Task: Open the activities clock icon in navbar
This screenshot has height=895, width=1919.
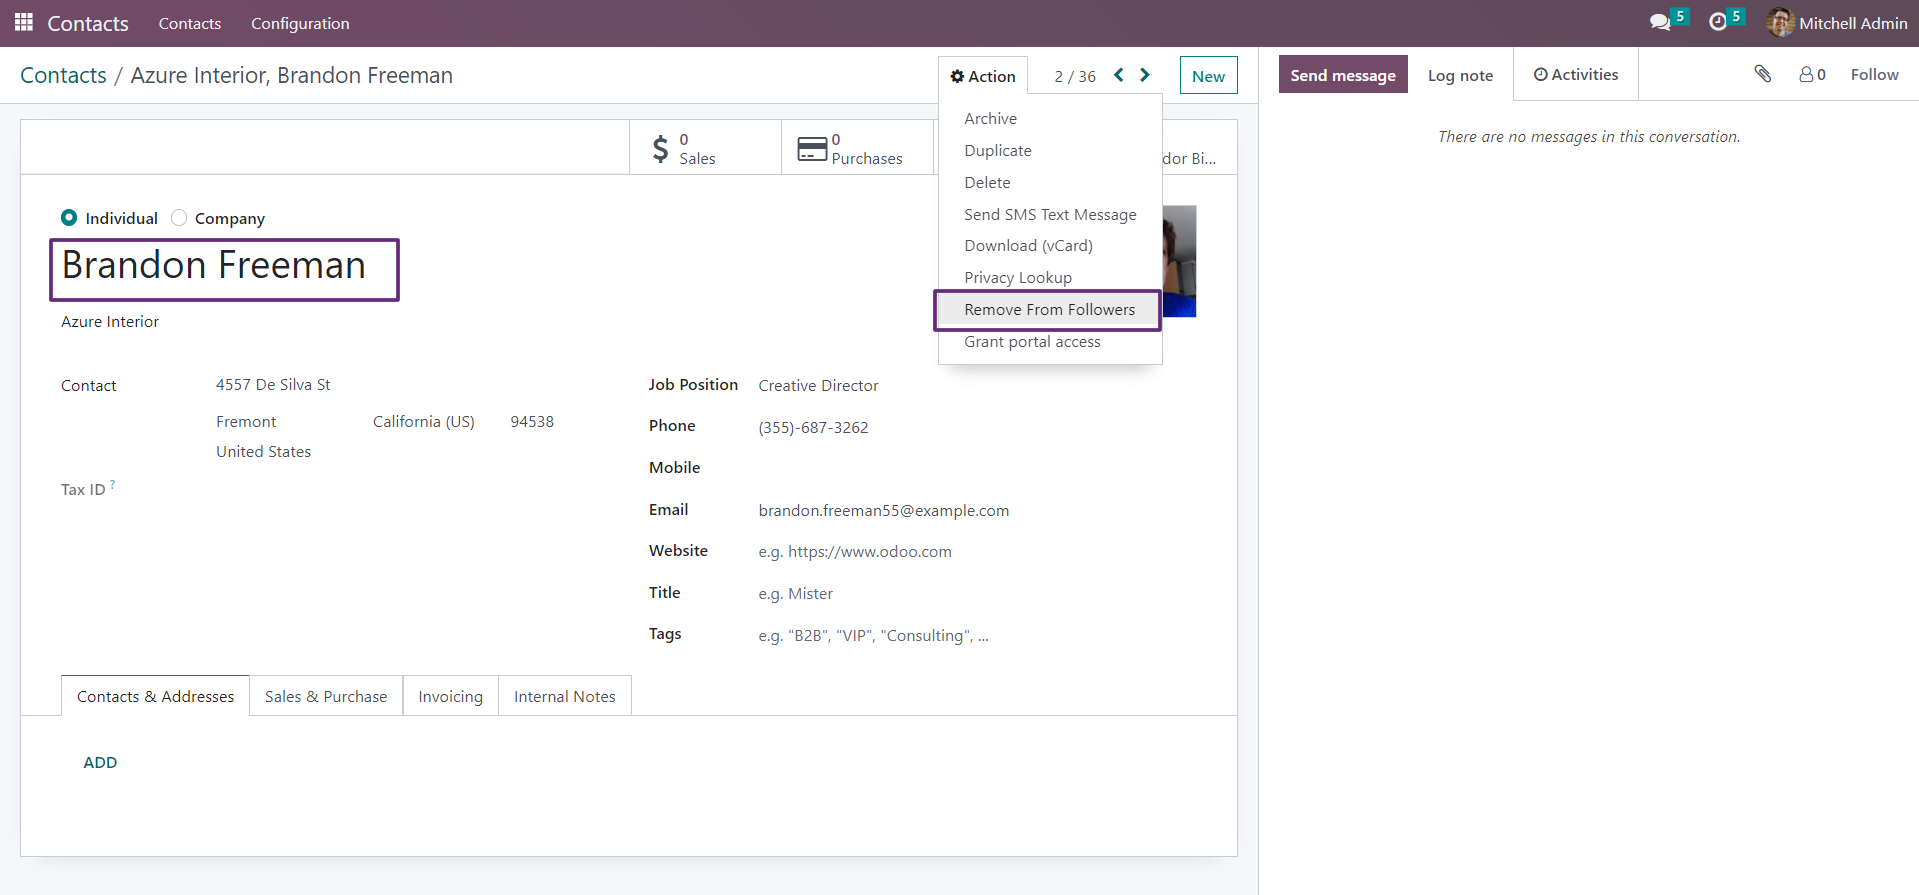Action: 1718,22
